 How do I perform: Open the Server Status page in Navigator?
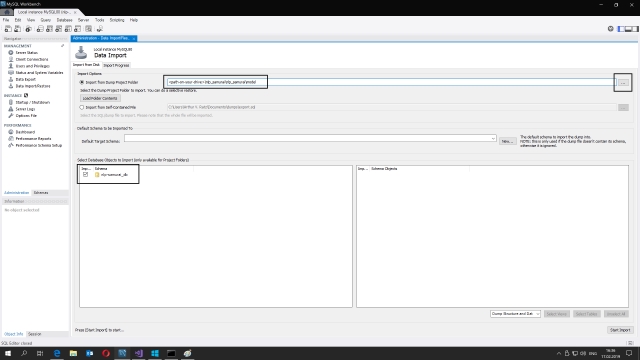coord(26,53)
